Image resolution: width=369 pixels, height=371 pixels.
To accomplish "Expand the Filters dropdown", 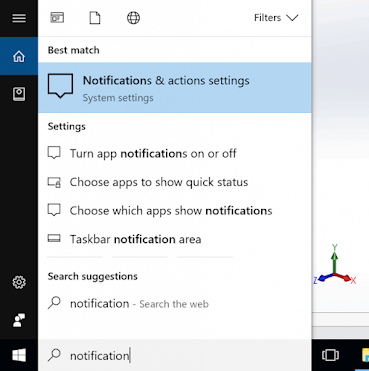I will [276, 18].
